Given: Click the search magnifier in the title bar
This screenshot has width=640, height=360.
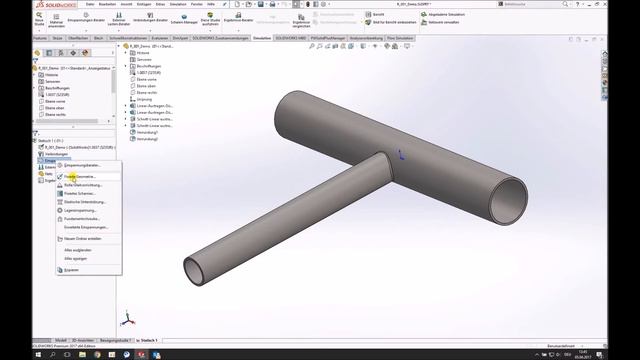Looking at the screenshot, I should click(565, 4).
